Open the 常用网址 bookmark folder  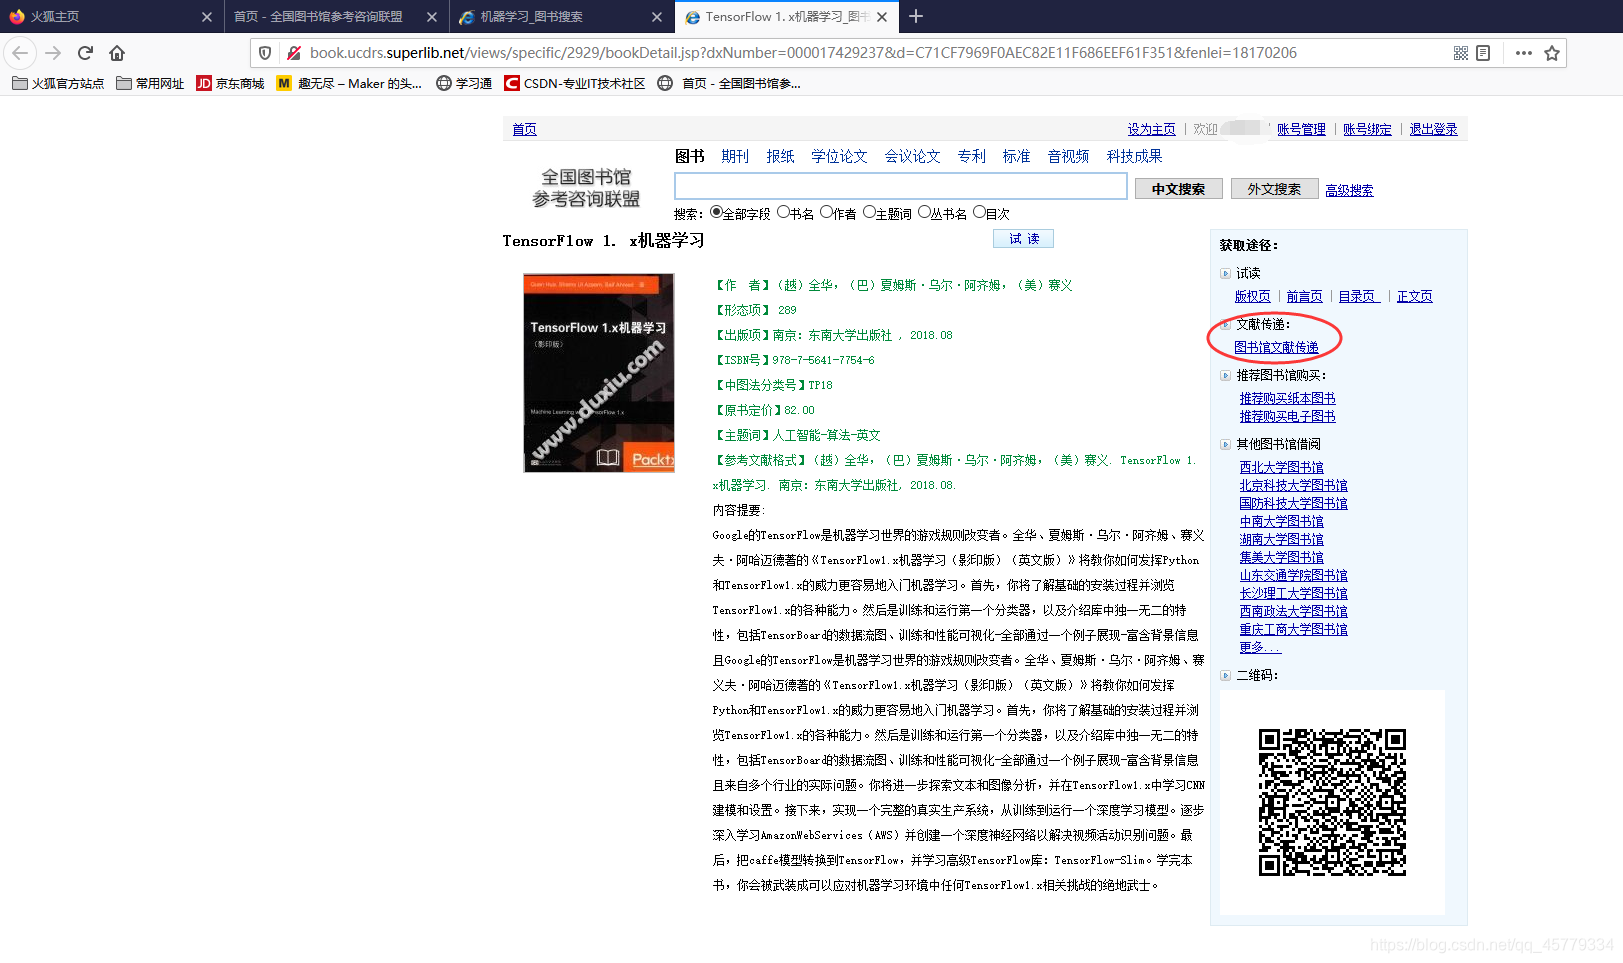click(x=150, y=84)
